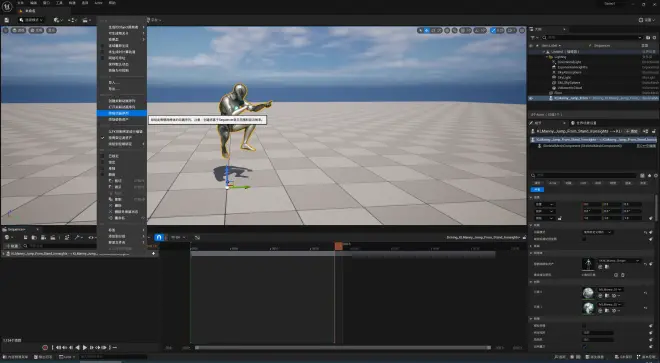Play the sequence forward
This screenshot has height=363, width=660.
pyautogui.click(x=85, y=347)
